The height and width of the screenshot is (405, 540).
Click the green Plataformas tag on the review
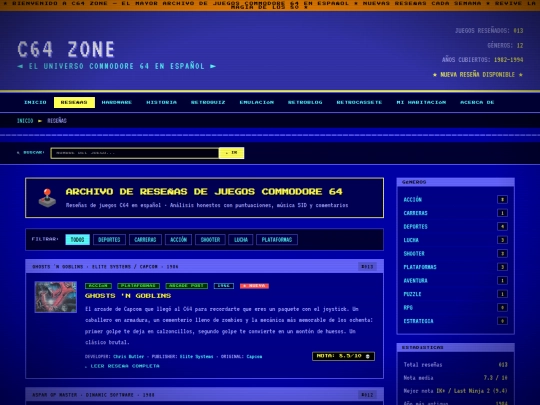[x=138, y=286]
